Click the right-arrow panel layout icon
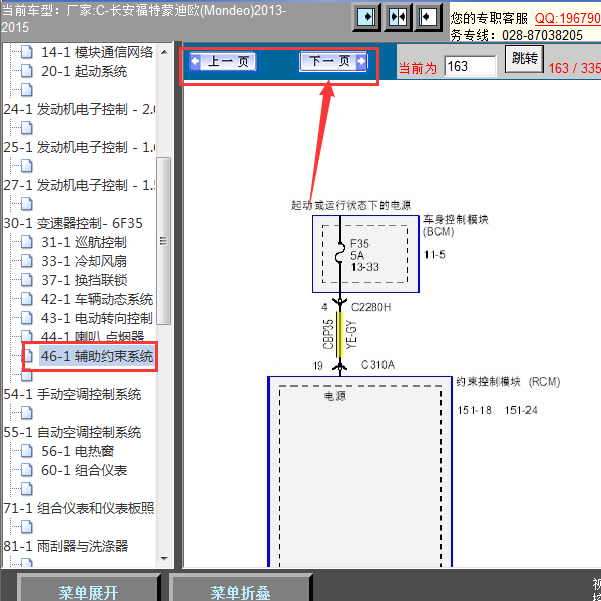This screenshot has width=601, height=601. click(x=366, y=17)
